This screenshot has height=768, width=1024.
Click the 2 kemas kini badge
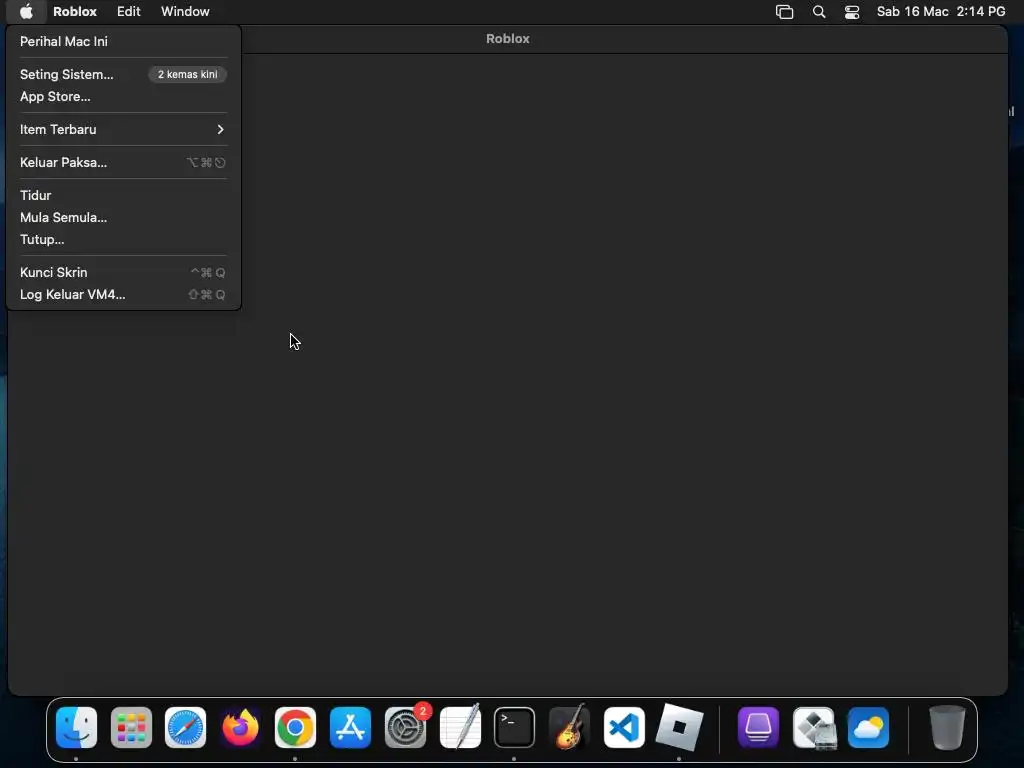point(187,74)
